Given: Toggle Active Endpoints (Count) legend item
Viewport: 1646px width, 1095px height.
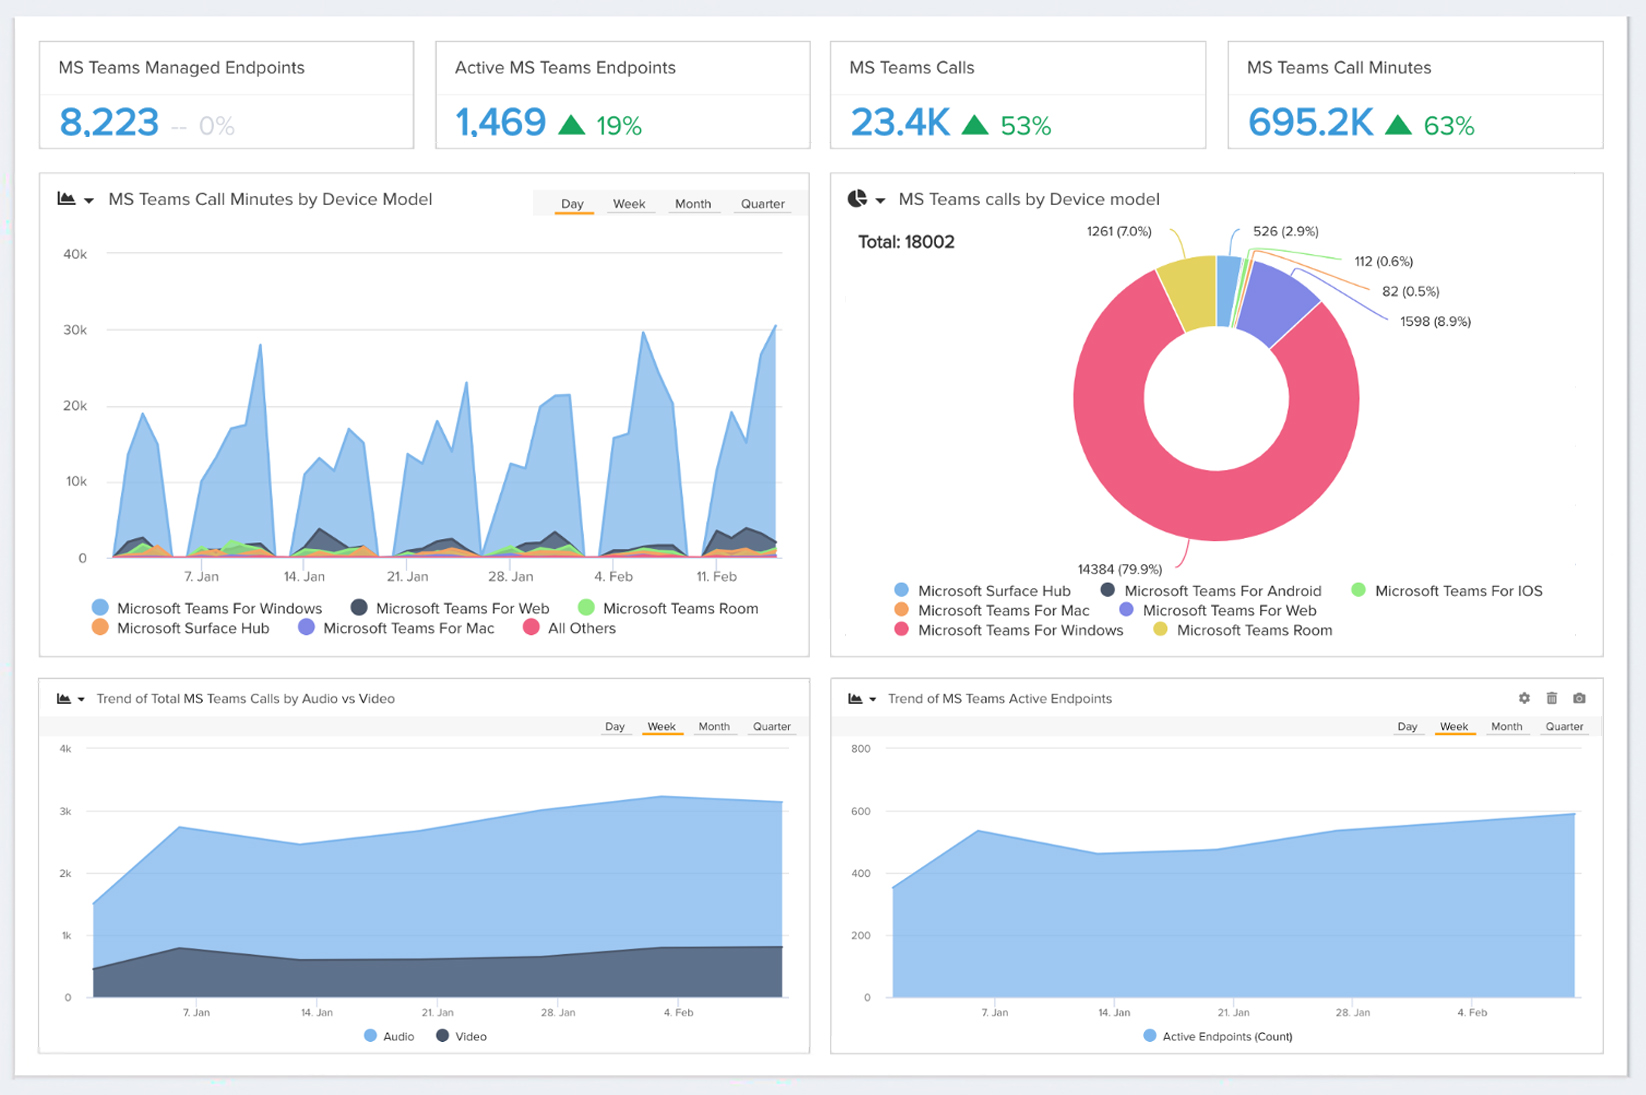Looking at the screenshot, I should click(x=1218, y=1036).
